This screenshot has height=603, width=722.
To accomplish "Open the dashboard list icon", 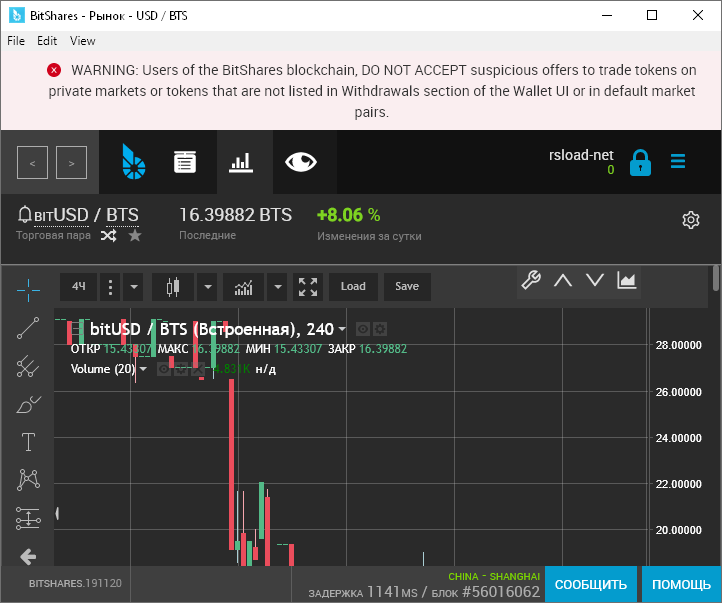I will (x=185, y=162).
